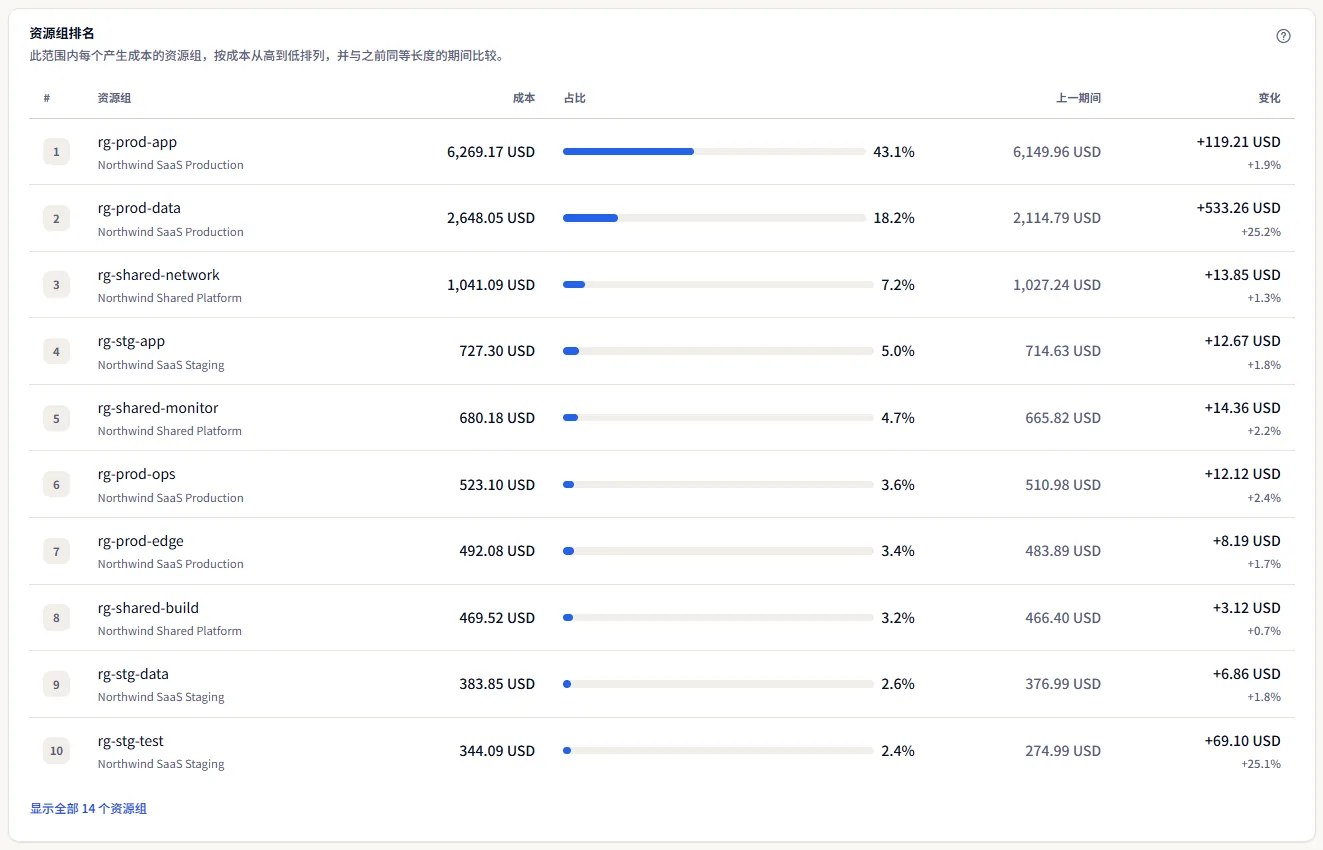Click the 6,269.17 USD cost value
Image resolution: width=1323 pixels, height=850 pixels.
tap(491, 152)
